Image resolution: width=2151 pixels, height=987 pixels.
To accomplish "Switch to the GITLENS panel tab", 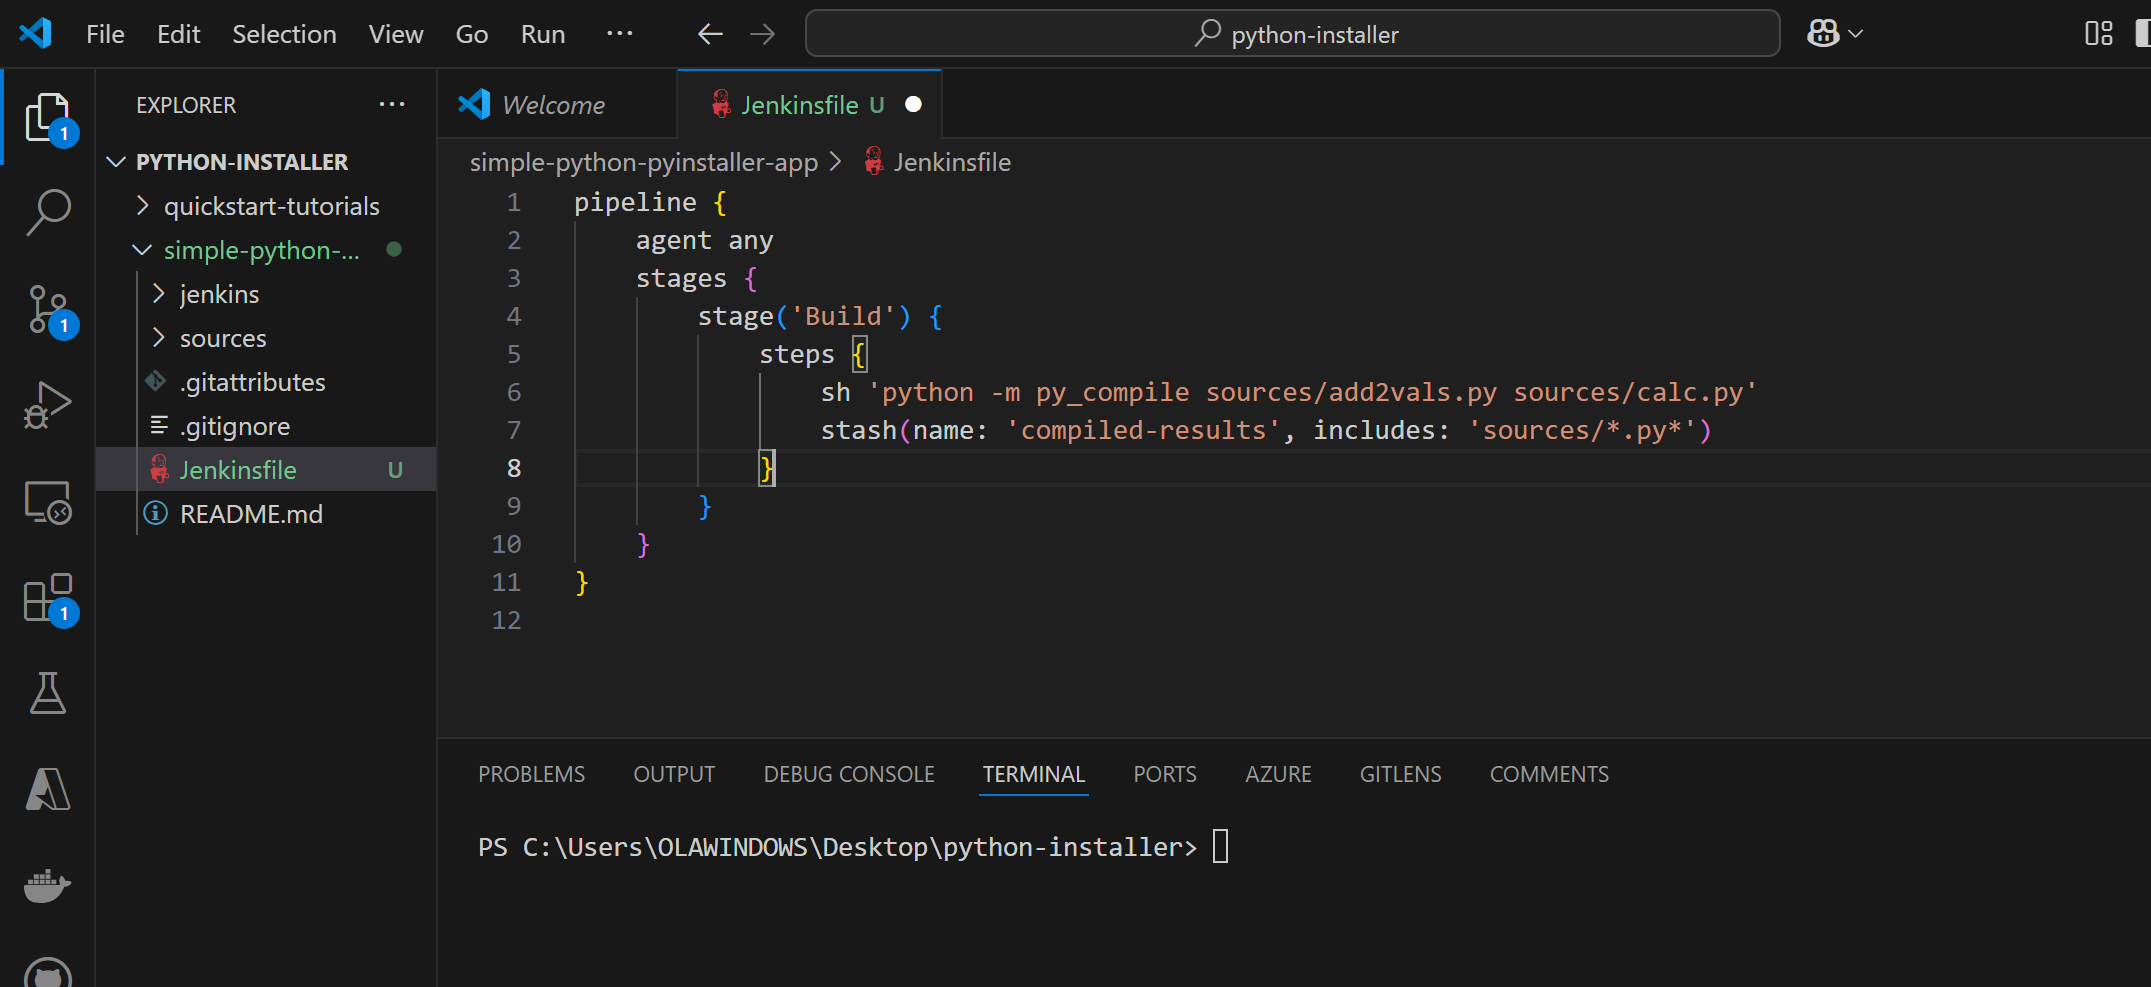I will click(1400, 774).
